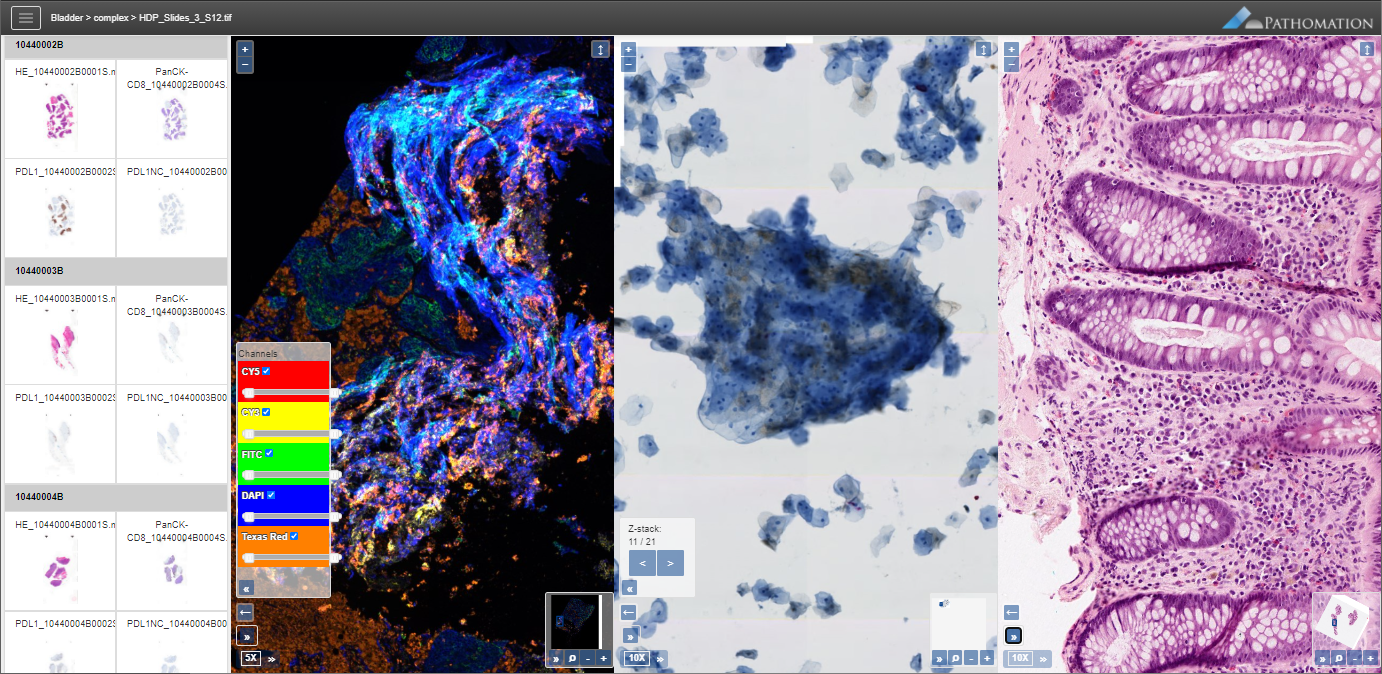Click back arrow in the cytology panel

629,613
